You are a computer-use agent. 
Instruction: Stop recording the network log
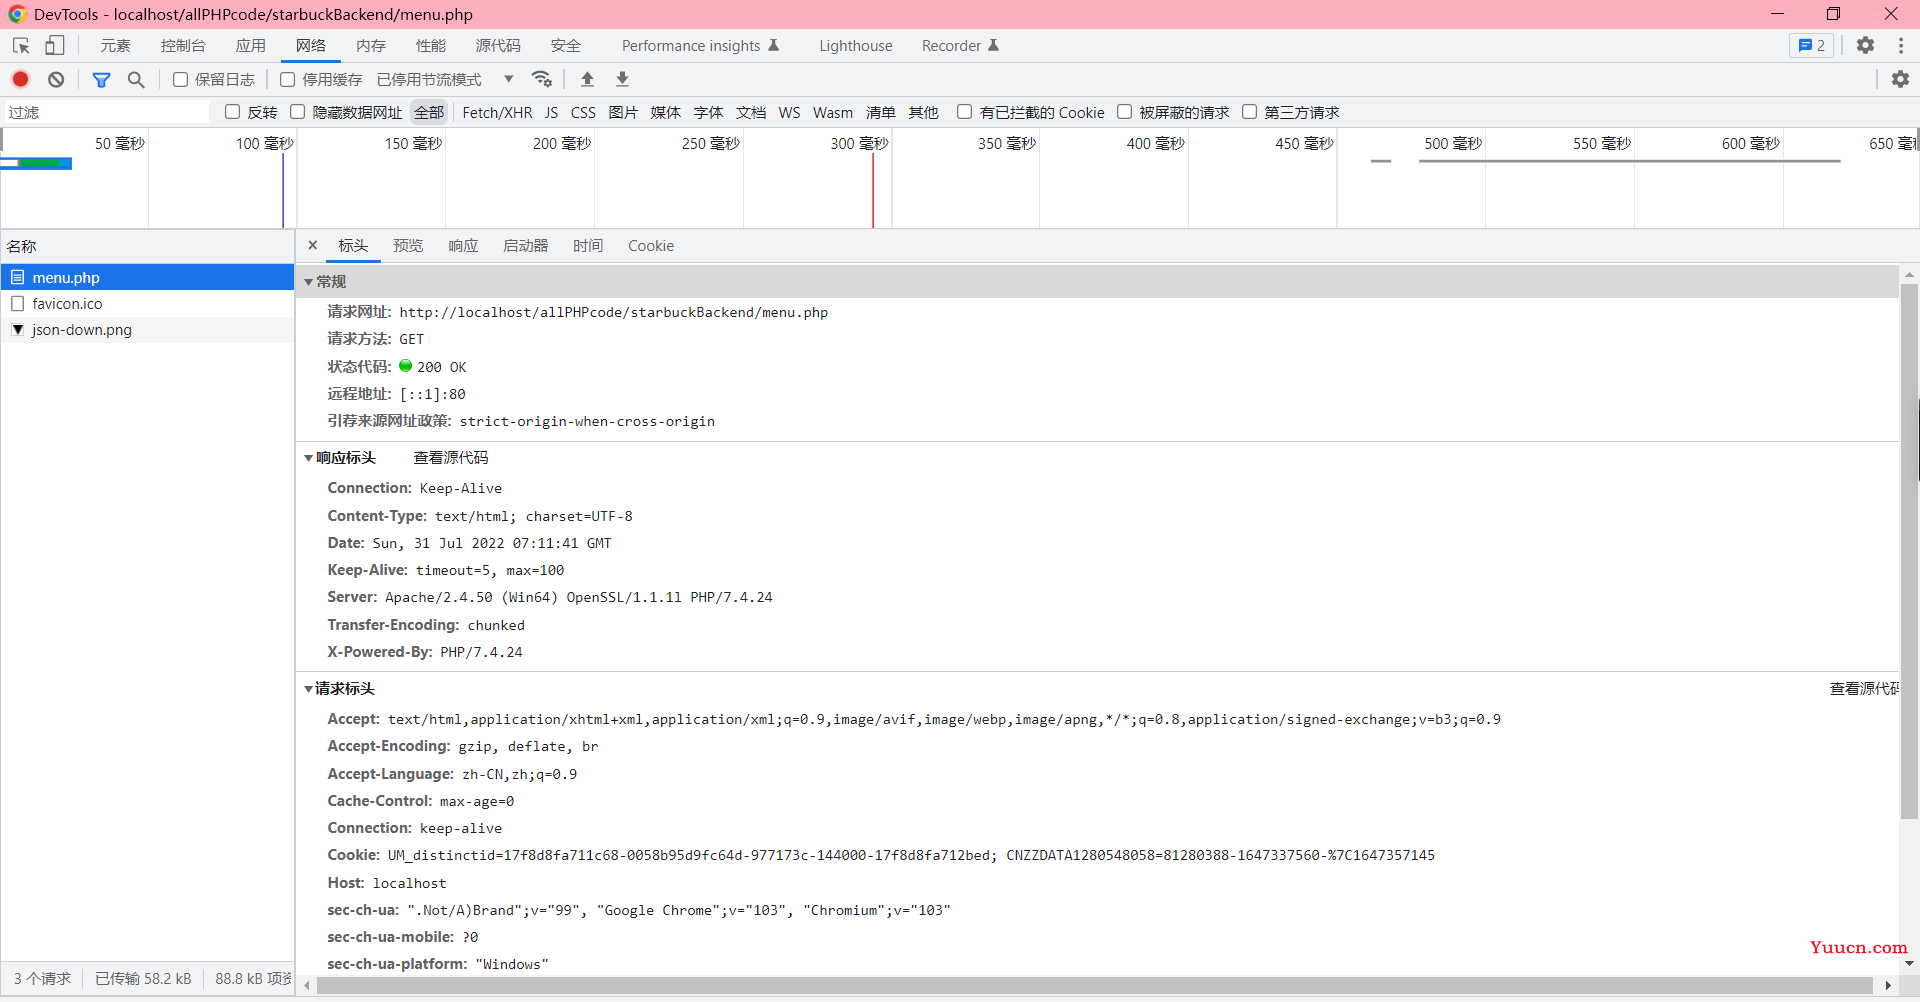(20, 79)
